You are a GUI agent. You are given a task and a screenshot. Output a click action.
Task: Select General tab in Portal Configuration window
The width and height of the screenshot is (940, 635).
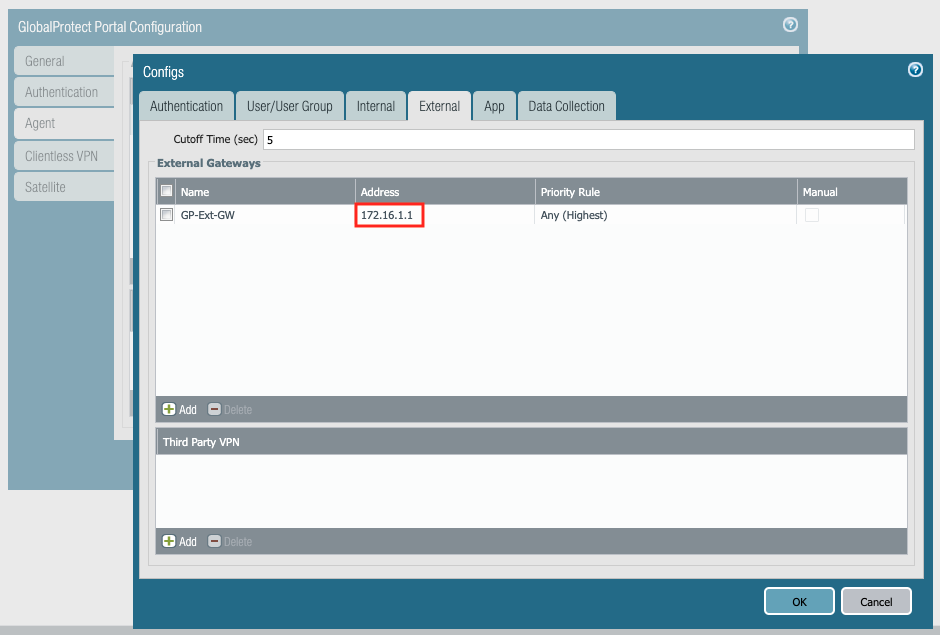coord(64,61)
